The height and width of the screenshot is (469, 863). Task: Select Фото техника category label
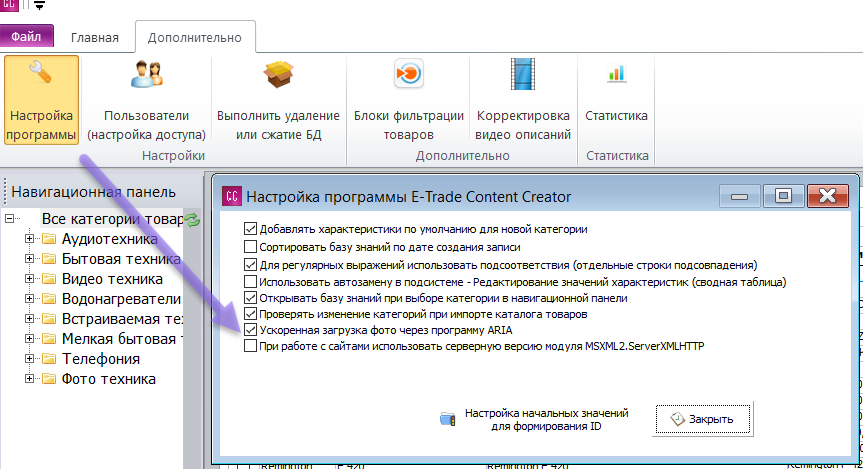pyautogui.click(x=108, y=379)
